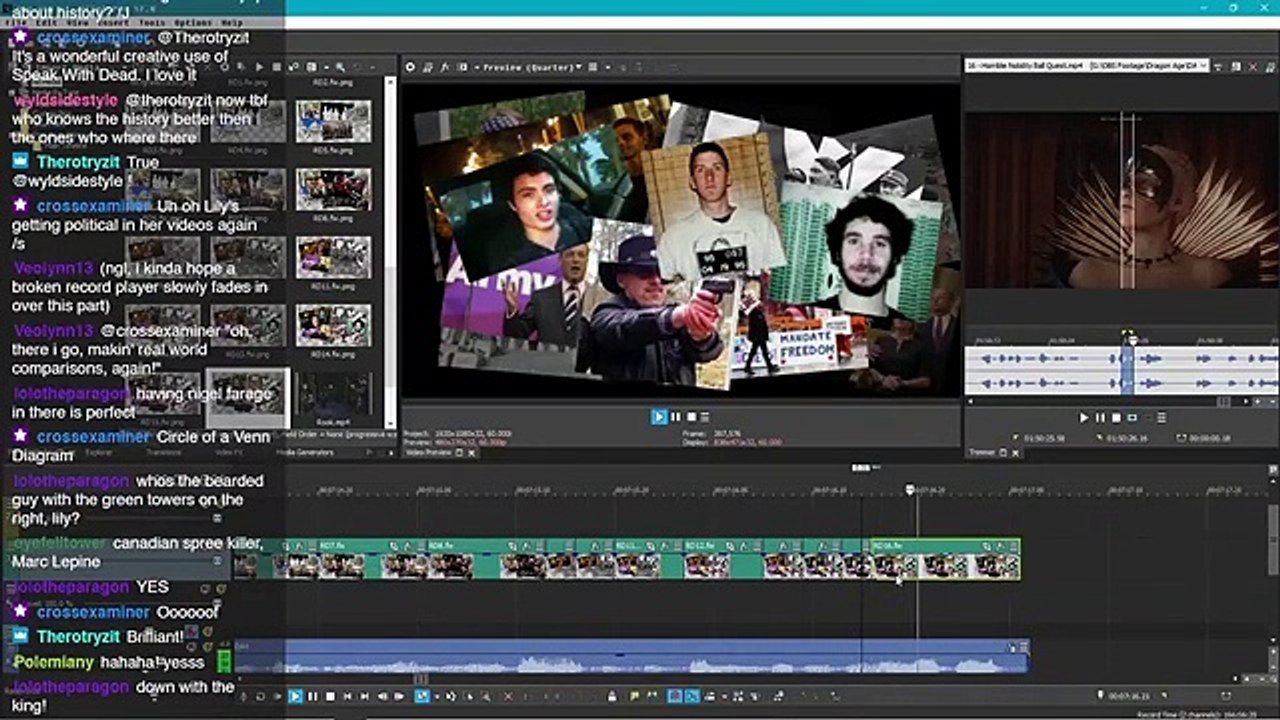Pause timeline from main transport bar

click(313, 696)
